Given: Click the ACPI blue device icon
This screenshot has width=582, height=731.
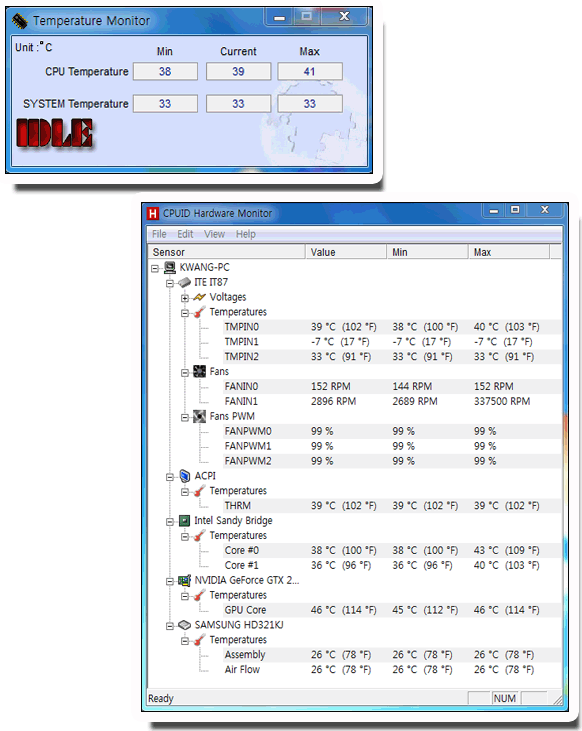Looking at the screenshot, I should 185,476.
